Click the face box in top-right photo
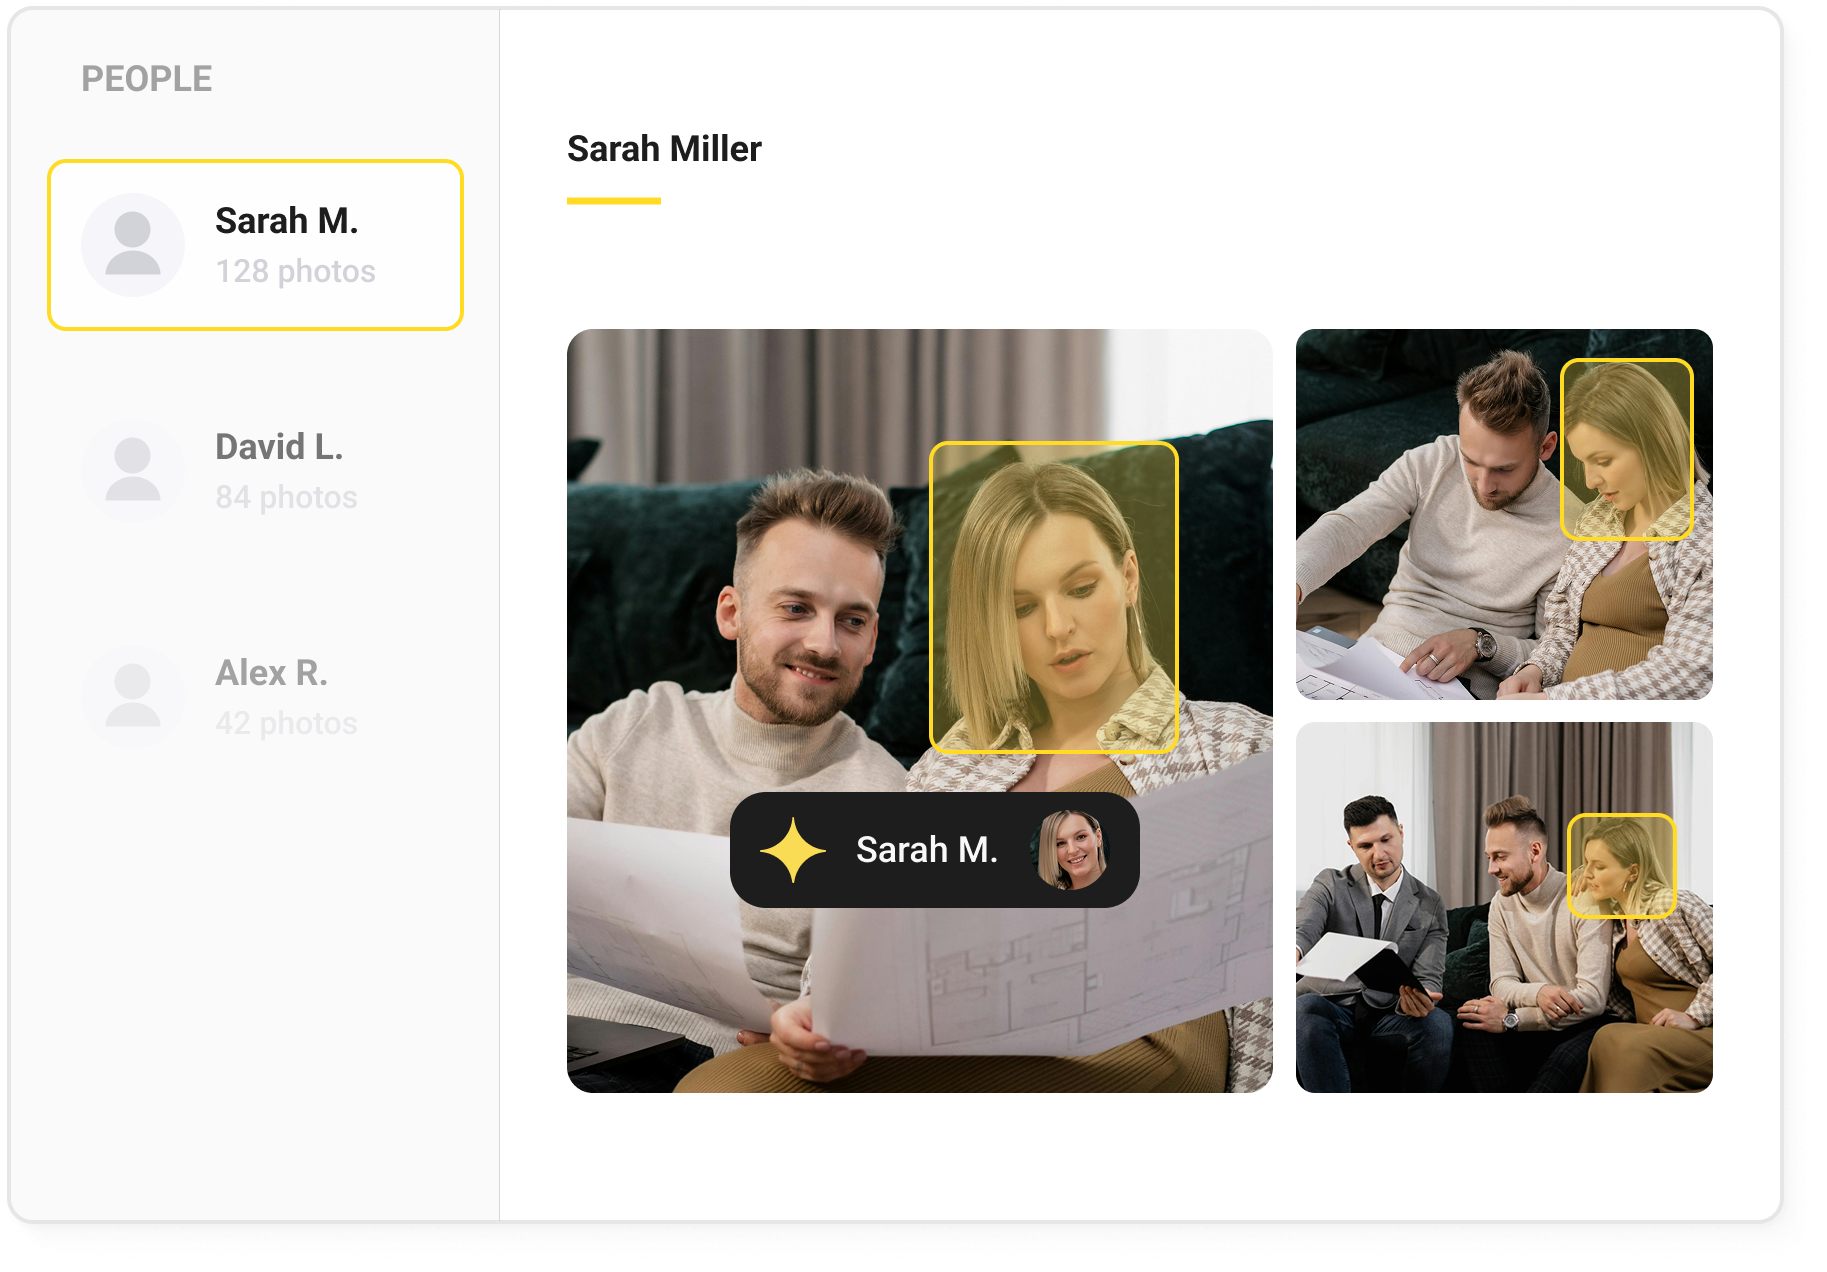1827x1272 pixels. pyautogui.click(x=1626, y=449)
